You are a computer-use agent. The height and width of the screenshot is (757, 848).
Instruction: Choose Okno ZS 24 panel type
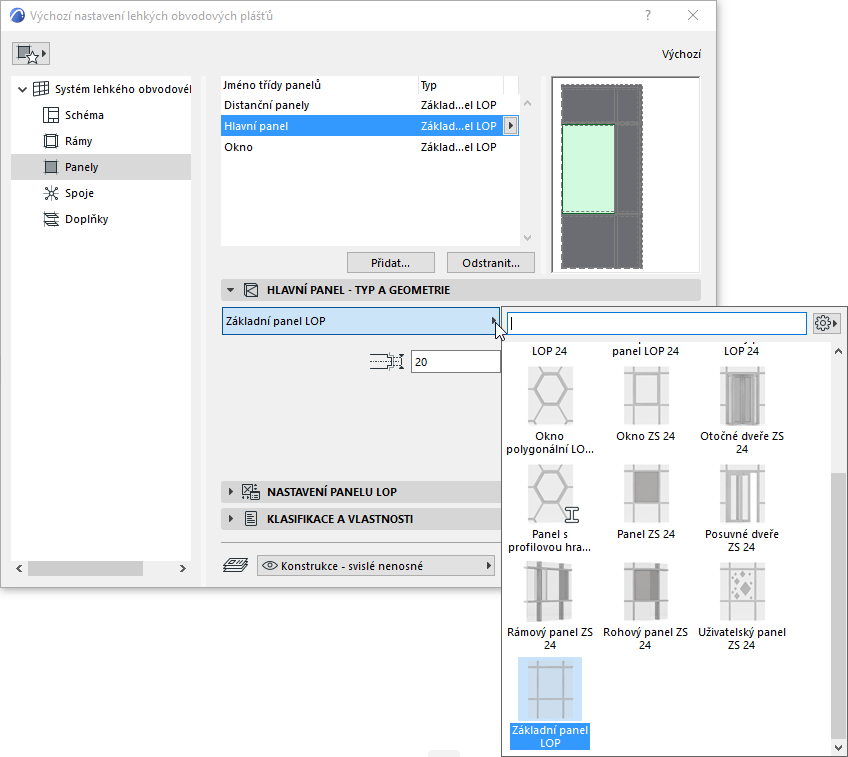(x=646, y=404)
